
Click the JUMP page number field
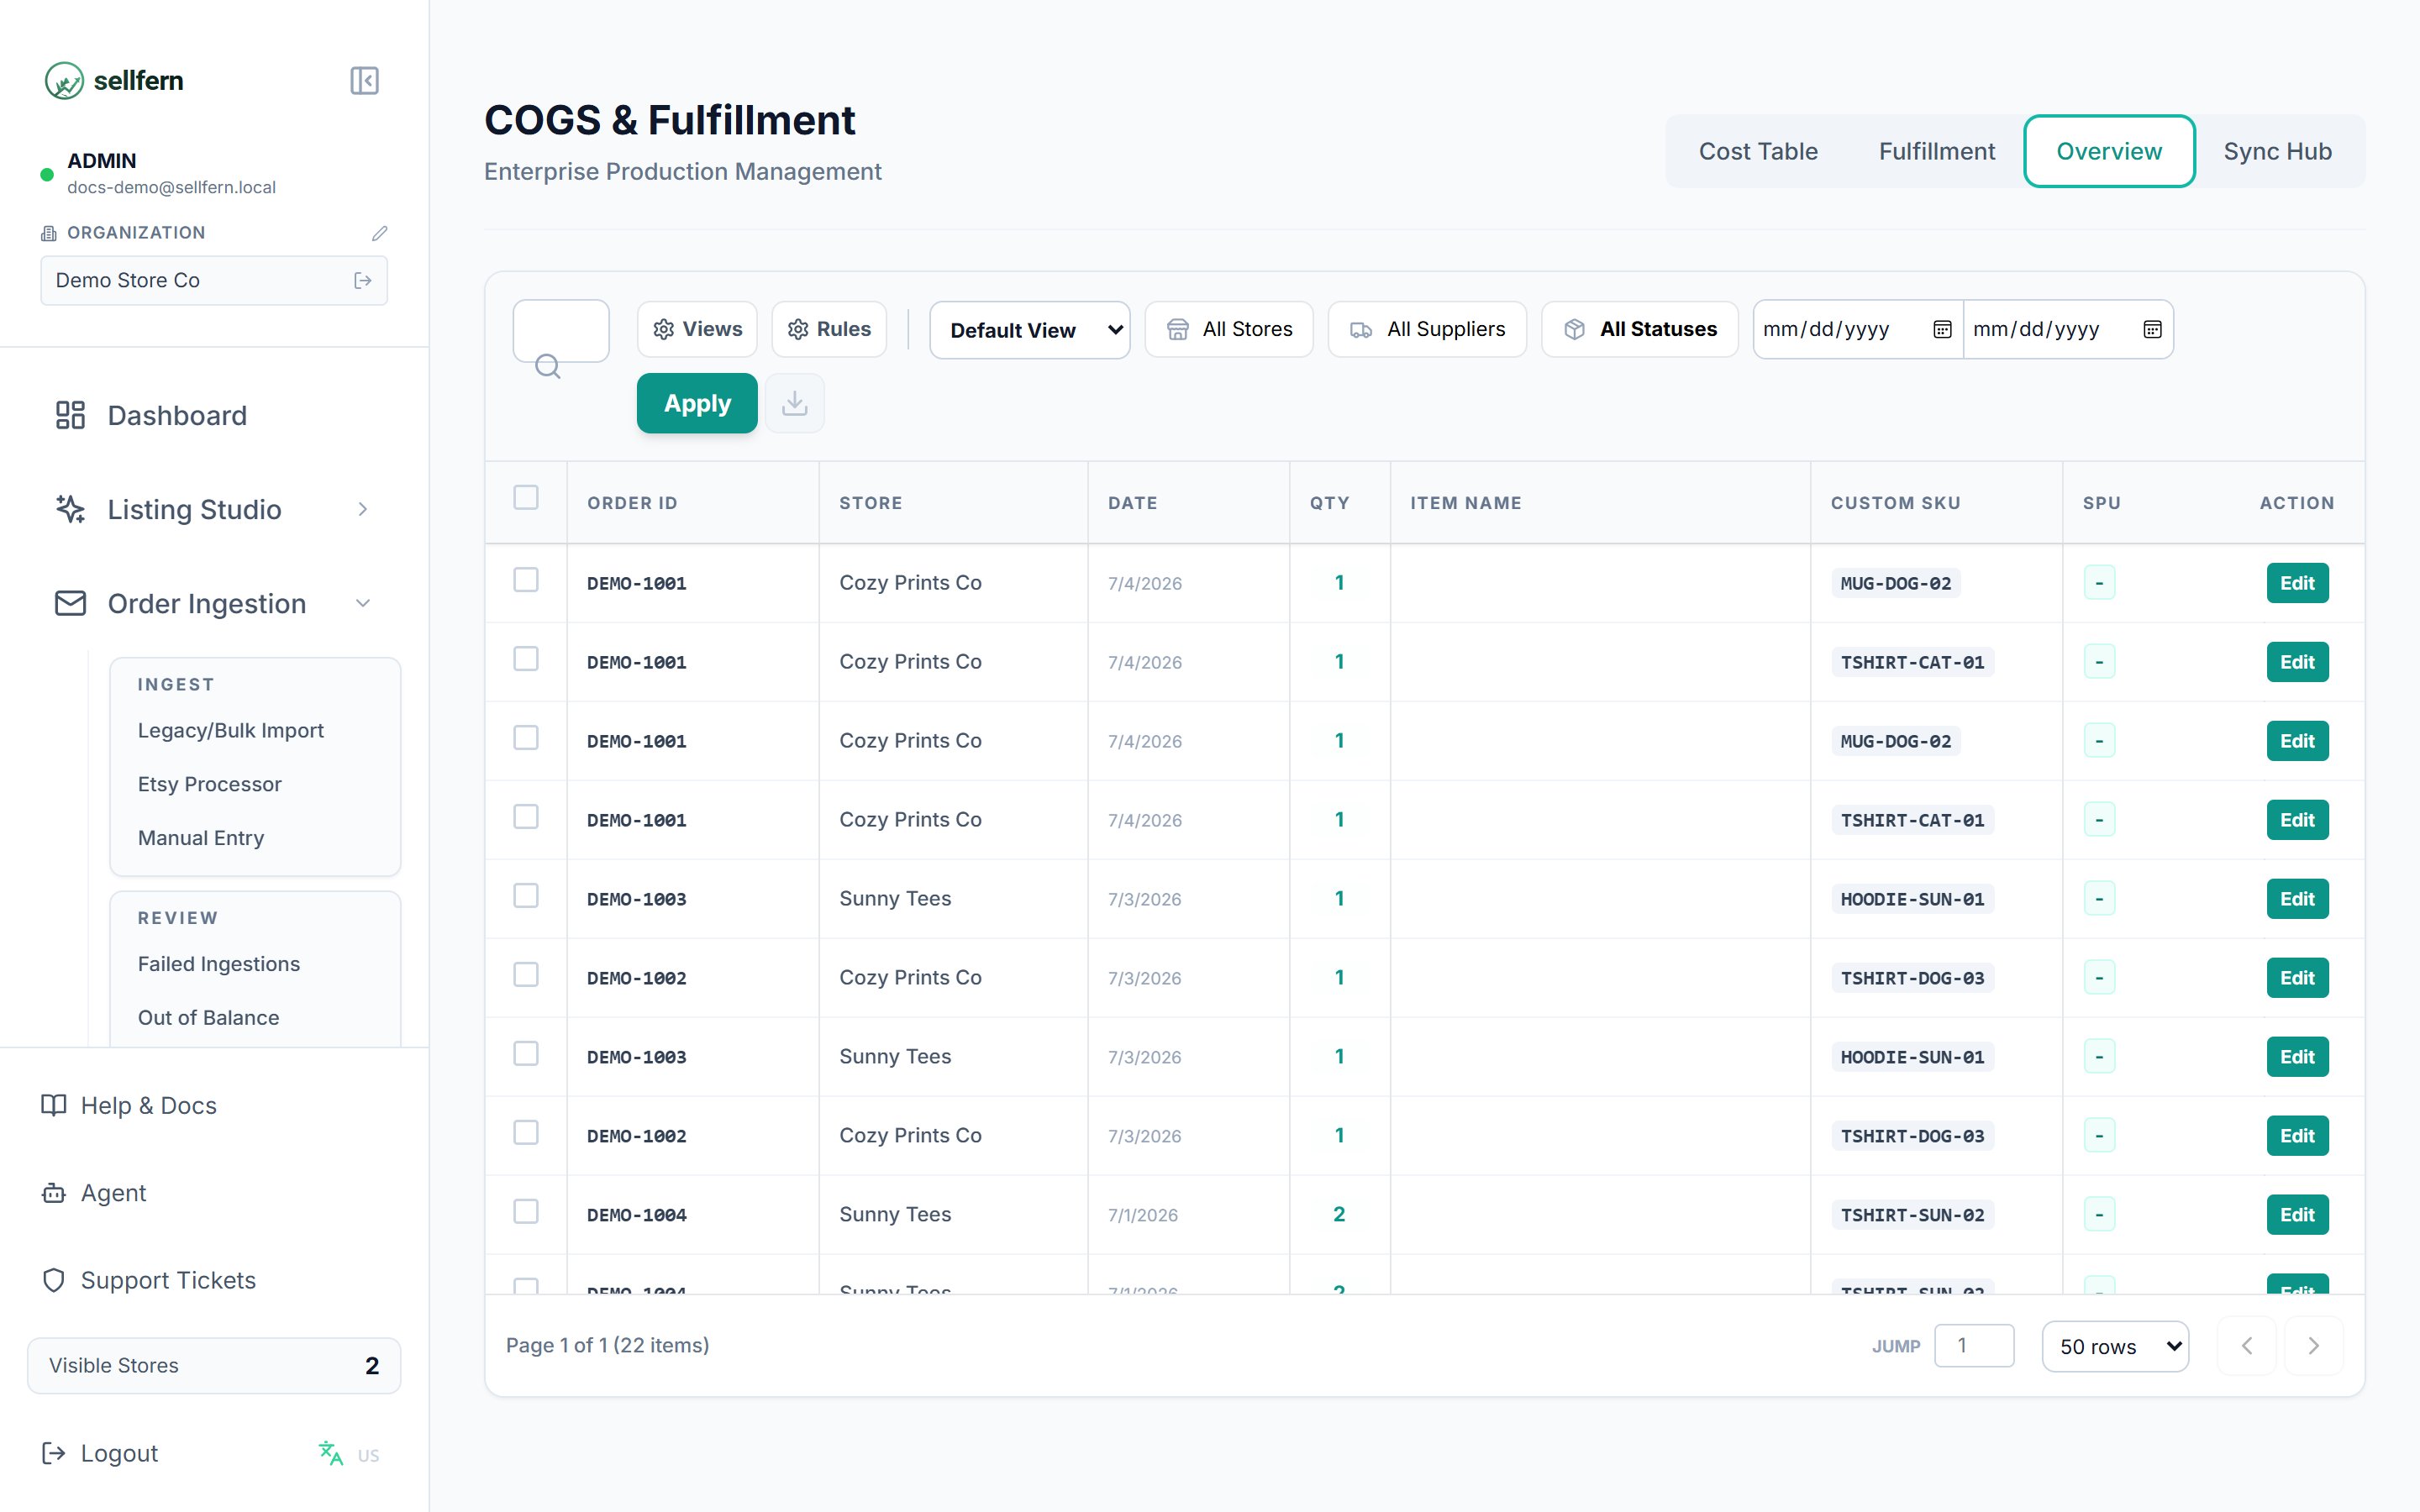[1974, 1345]
